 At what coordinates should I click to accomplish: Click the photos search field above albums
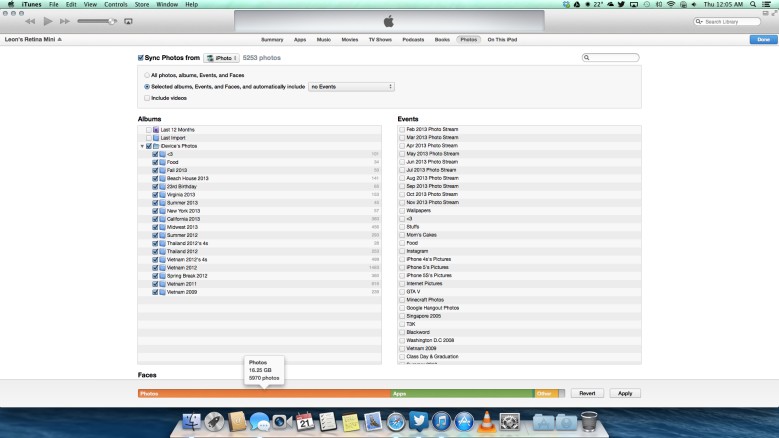(611, 58)
